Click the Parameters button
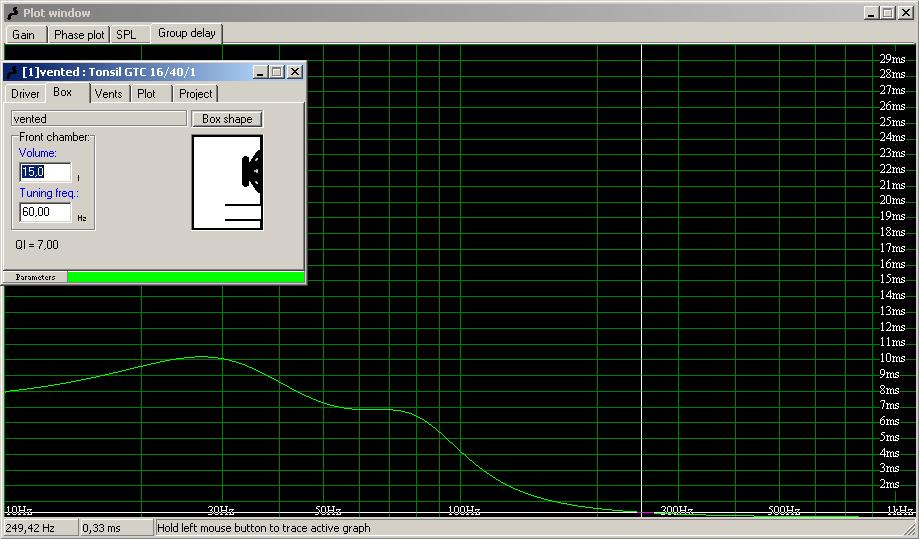 (x=35, y=277)
